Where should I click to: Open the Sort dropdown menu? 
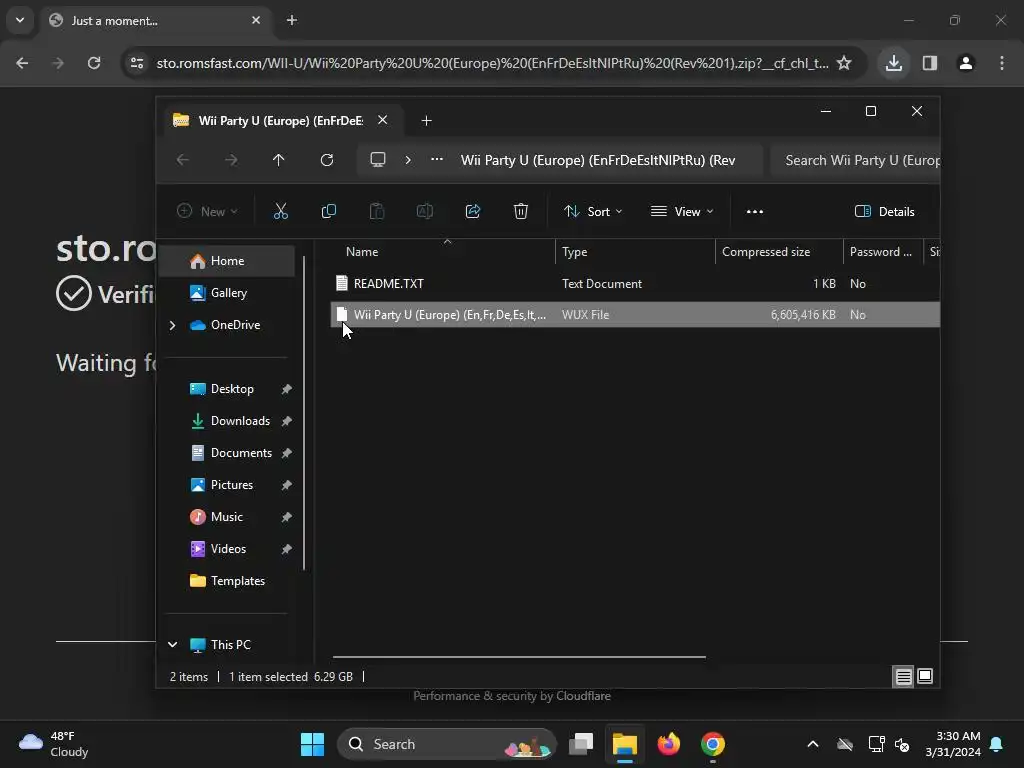[593, 211]
